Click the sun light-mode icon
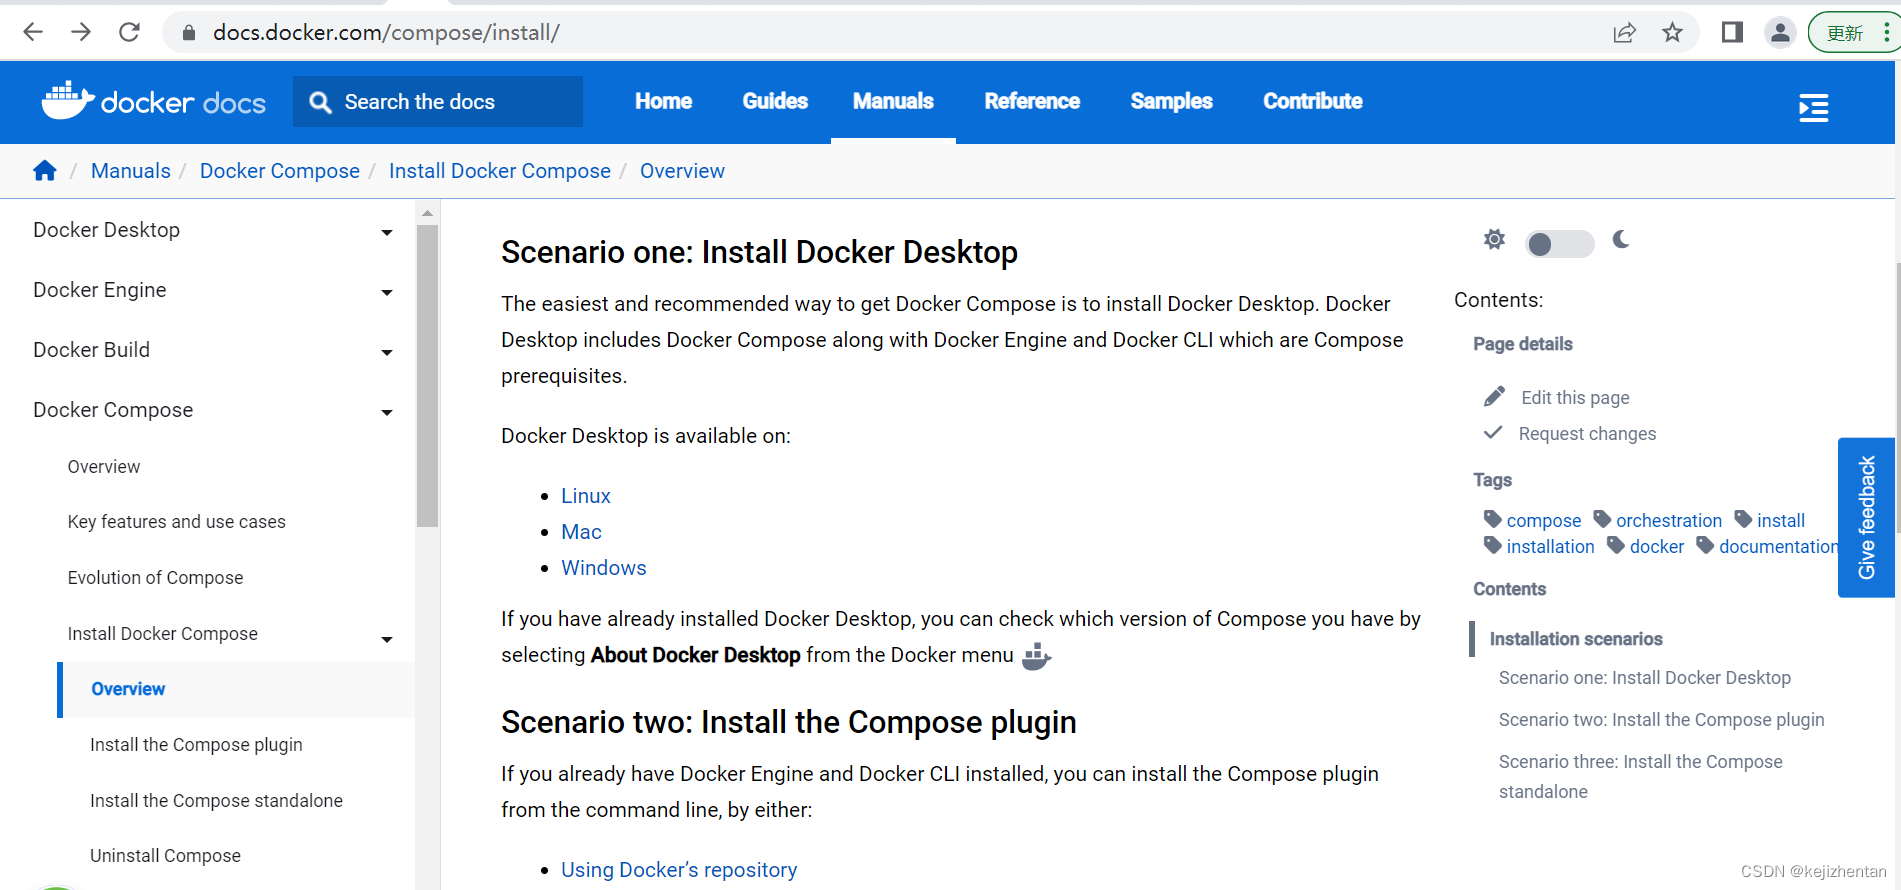This screenshot has height=890, width=1901. click(1494, 239)
